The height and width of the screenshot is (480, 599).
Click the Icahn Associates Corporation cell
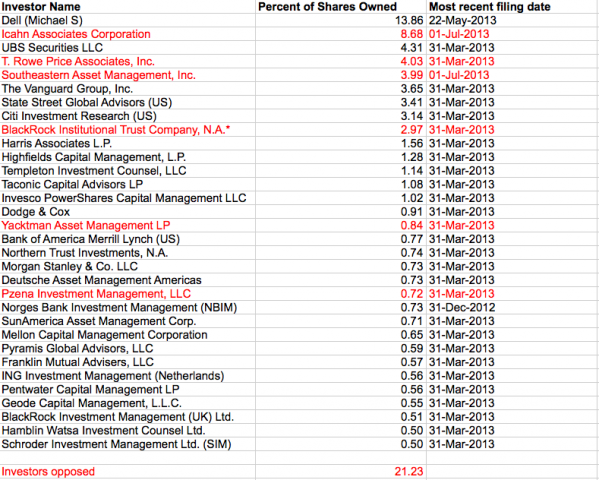click(128, 34)
